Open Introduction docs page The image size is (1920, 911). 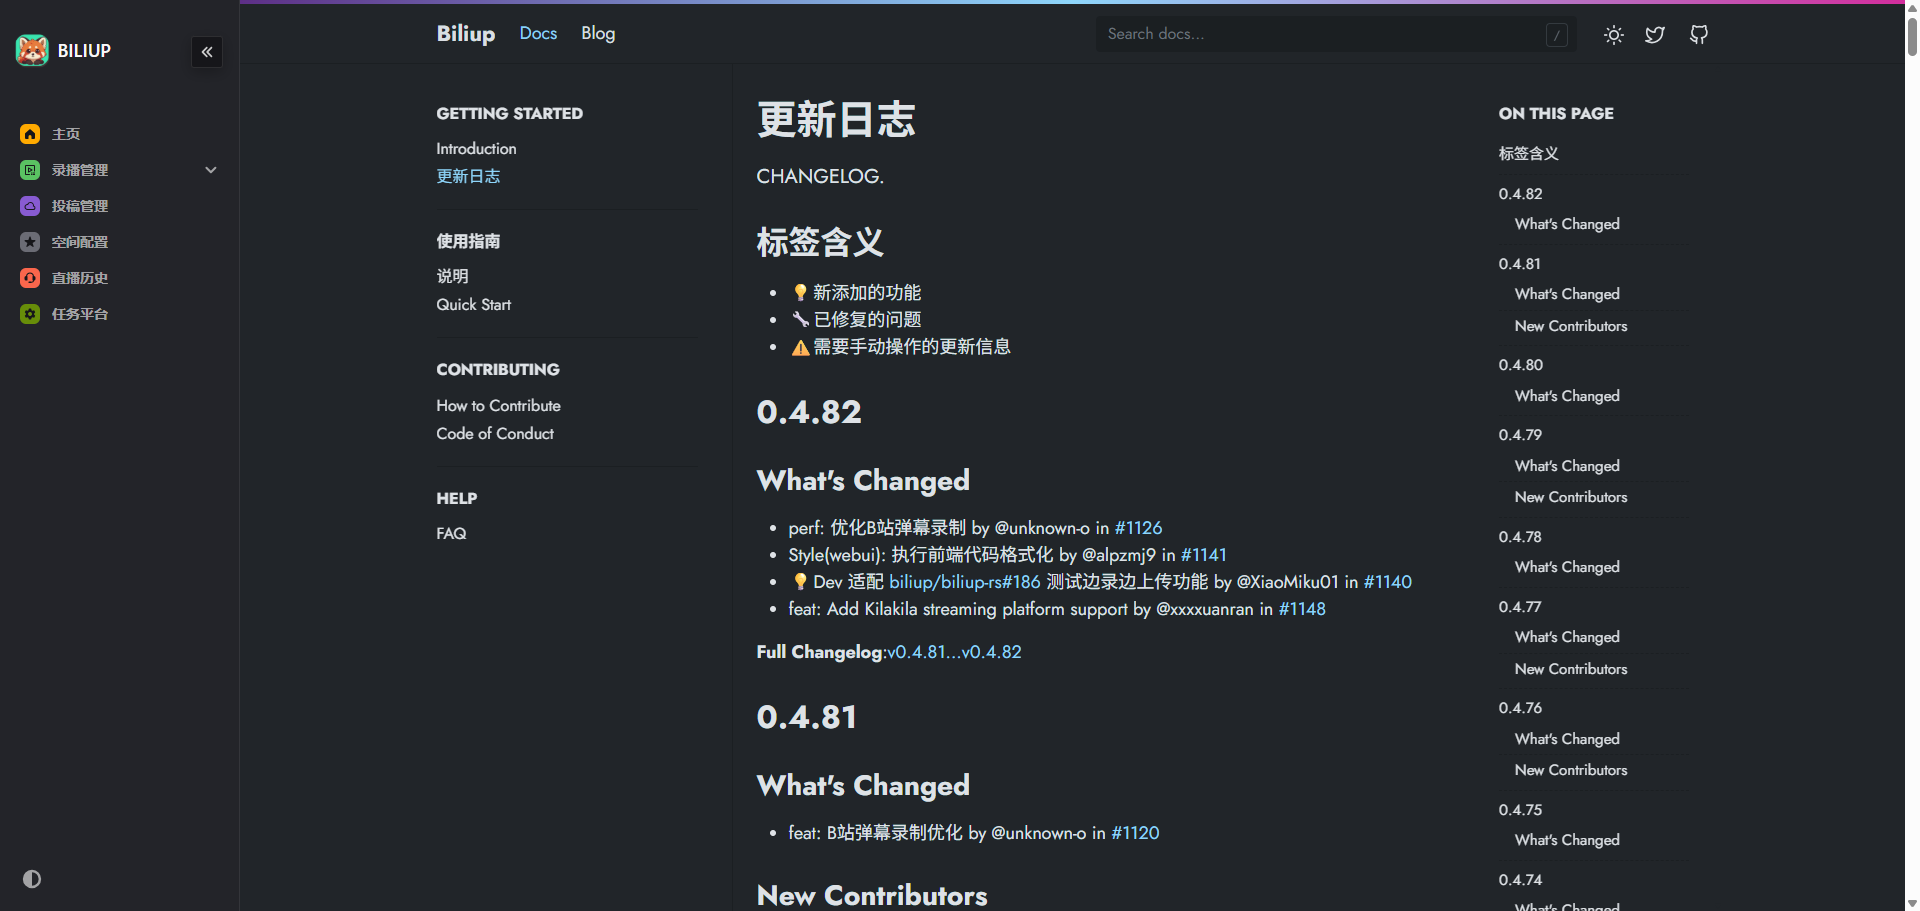pos(476,148)
